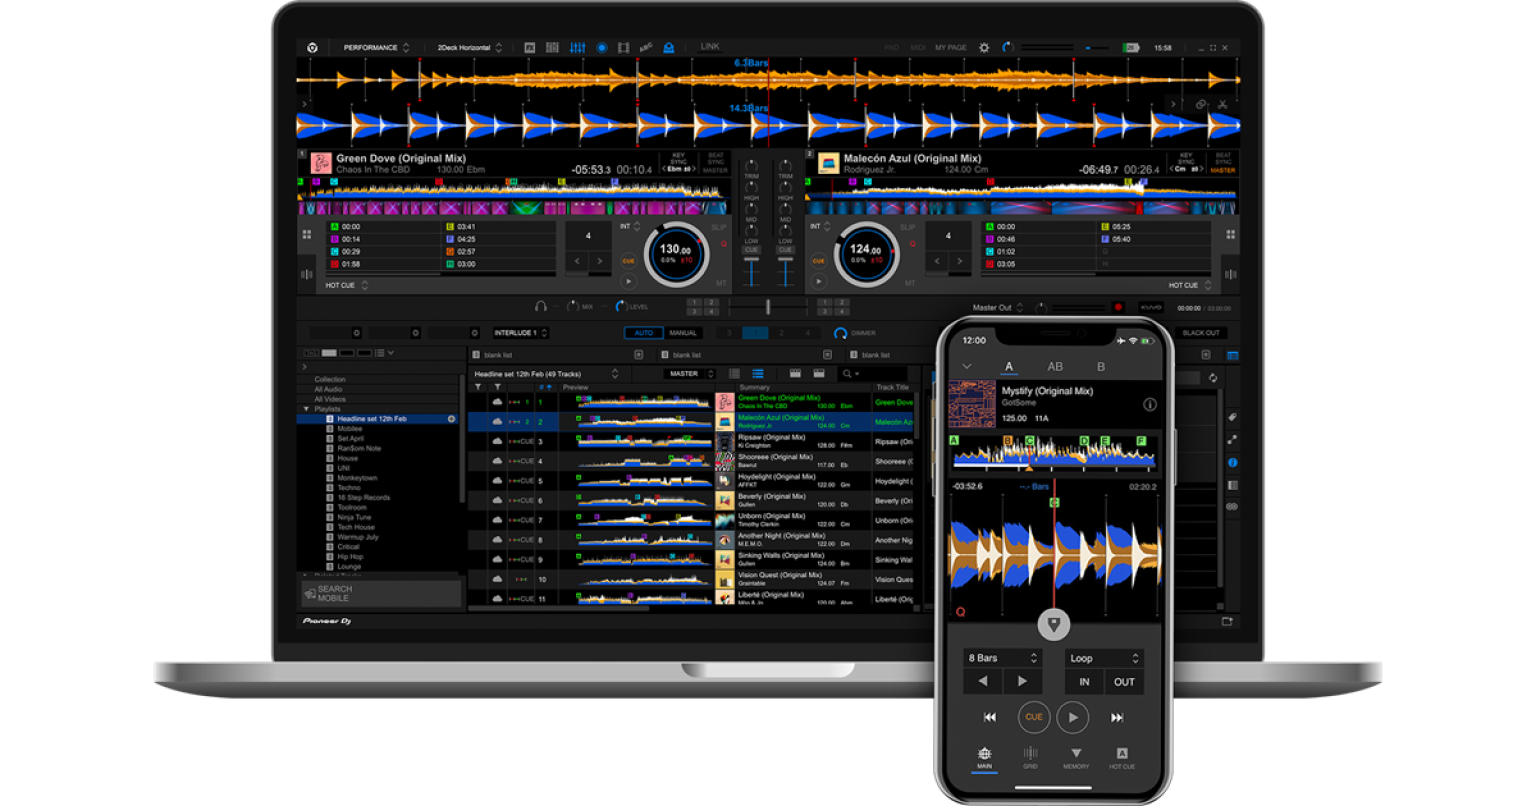Select MY PAGE in the top bar
1536x806 pixels.
(x=950, y=46)
